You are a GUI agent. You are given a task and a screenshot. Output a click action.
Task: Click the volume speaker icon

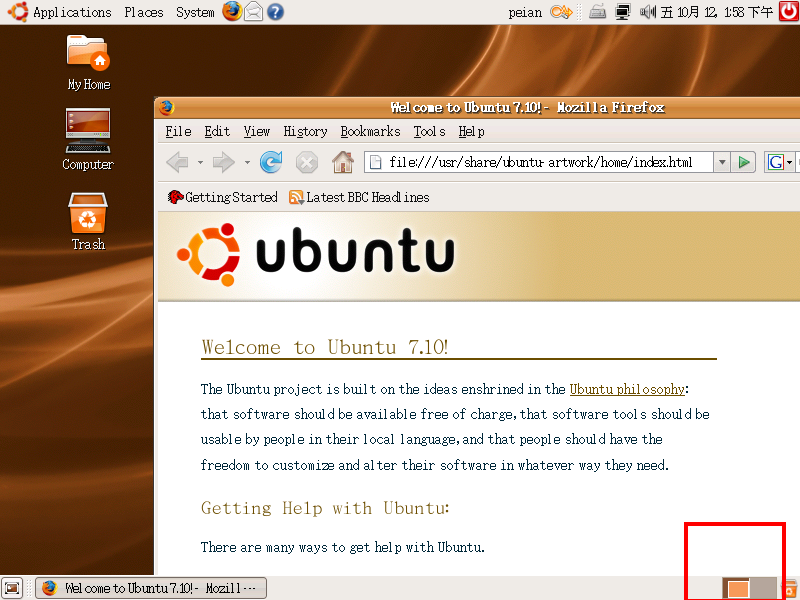[647, 12]
